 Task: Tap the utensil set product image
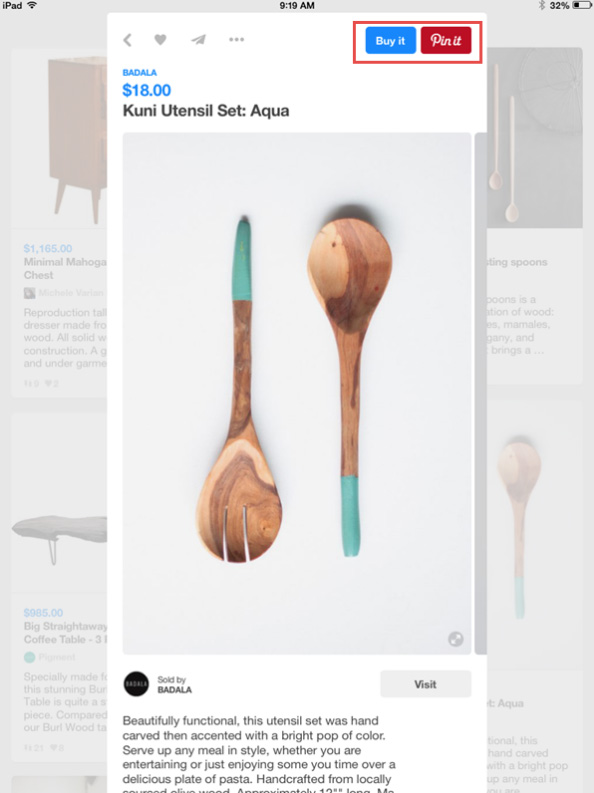(x=297, y=393)
